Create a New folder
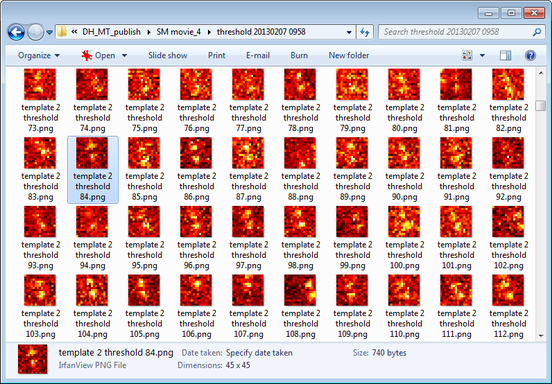 (349, 56)
